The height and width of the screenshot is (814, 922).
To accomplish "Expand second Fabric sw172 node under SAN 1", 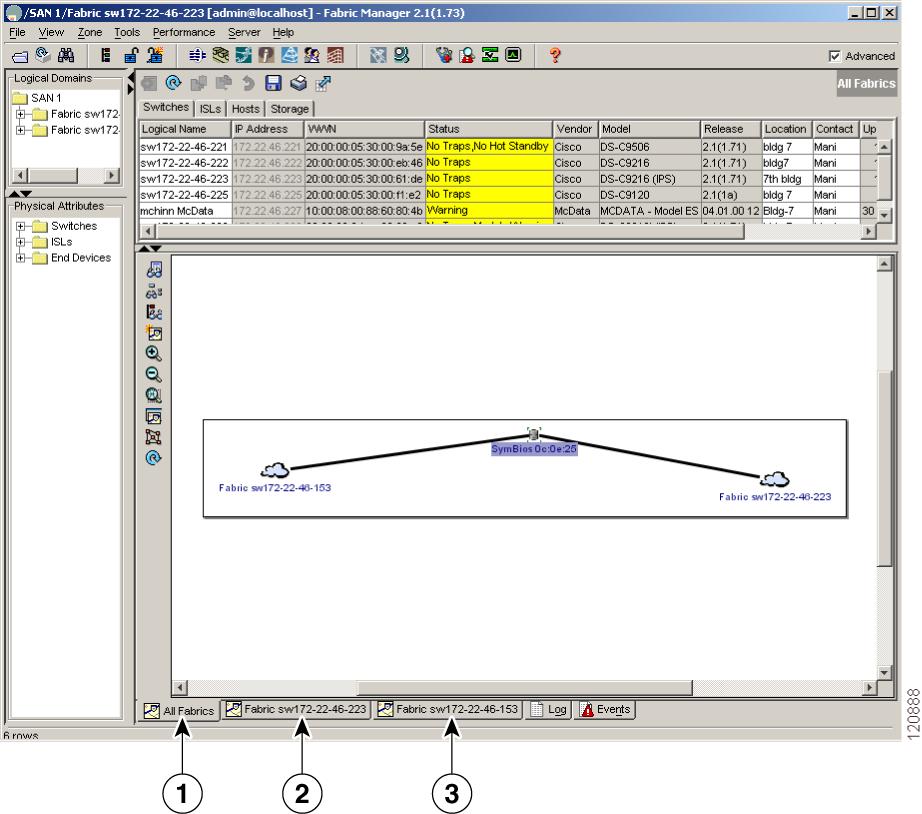I will pyautogui.click(x=21, y=130).
